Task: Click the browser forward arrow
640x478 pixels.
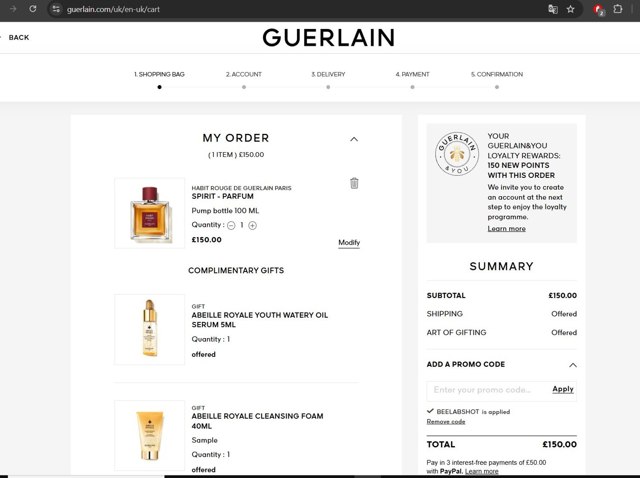Action: [13, 9]
